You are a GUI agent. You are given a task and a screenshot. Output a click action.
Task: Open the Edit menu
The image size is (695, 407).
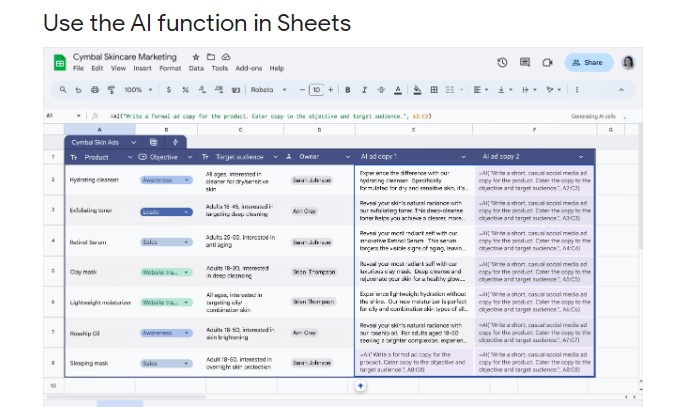point(97,68)
